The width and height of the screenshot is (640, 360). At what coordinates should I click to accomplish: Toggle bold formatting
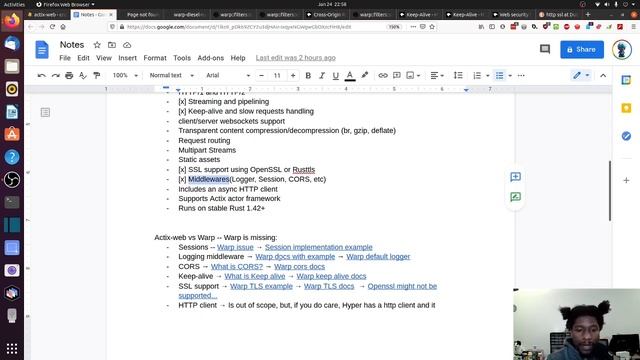point(308,76)
